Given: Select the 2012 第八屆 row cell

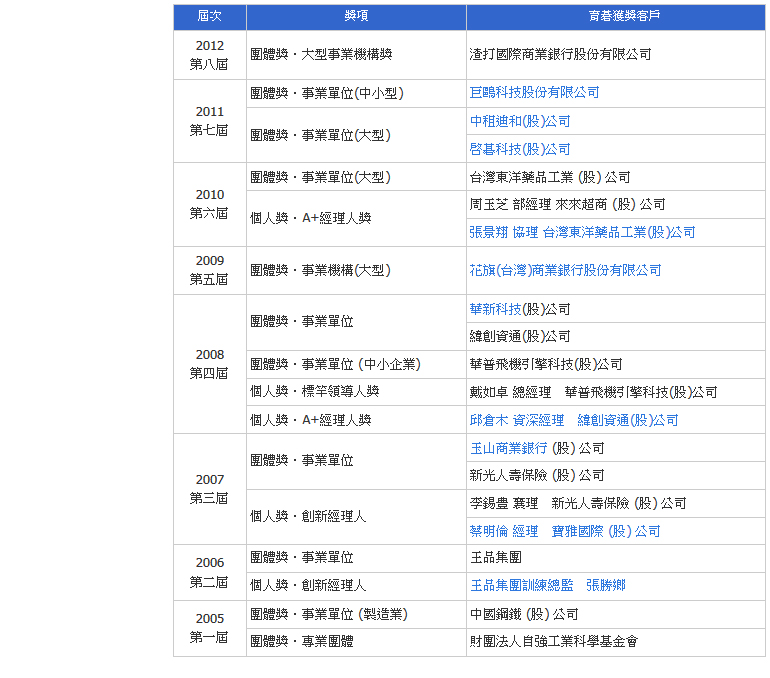Looking at the screenshot, I should tap(209, 55).
